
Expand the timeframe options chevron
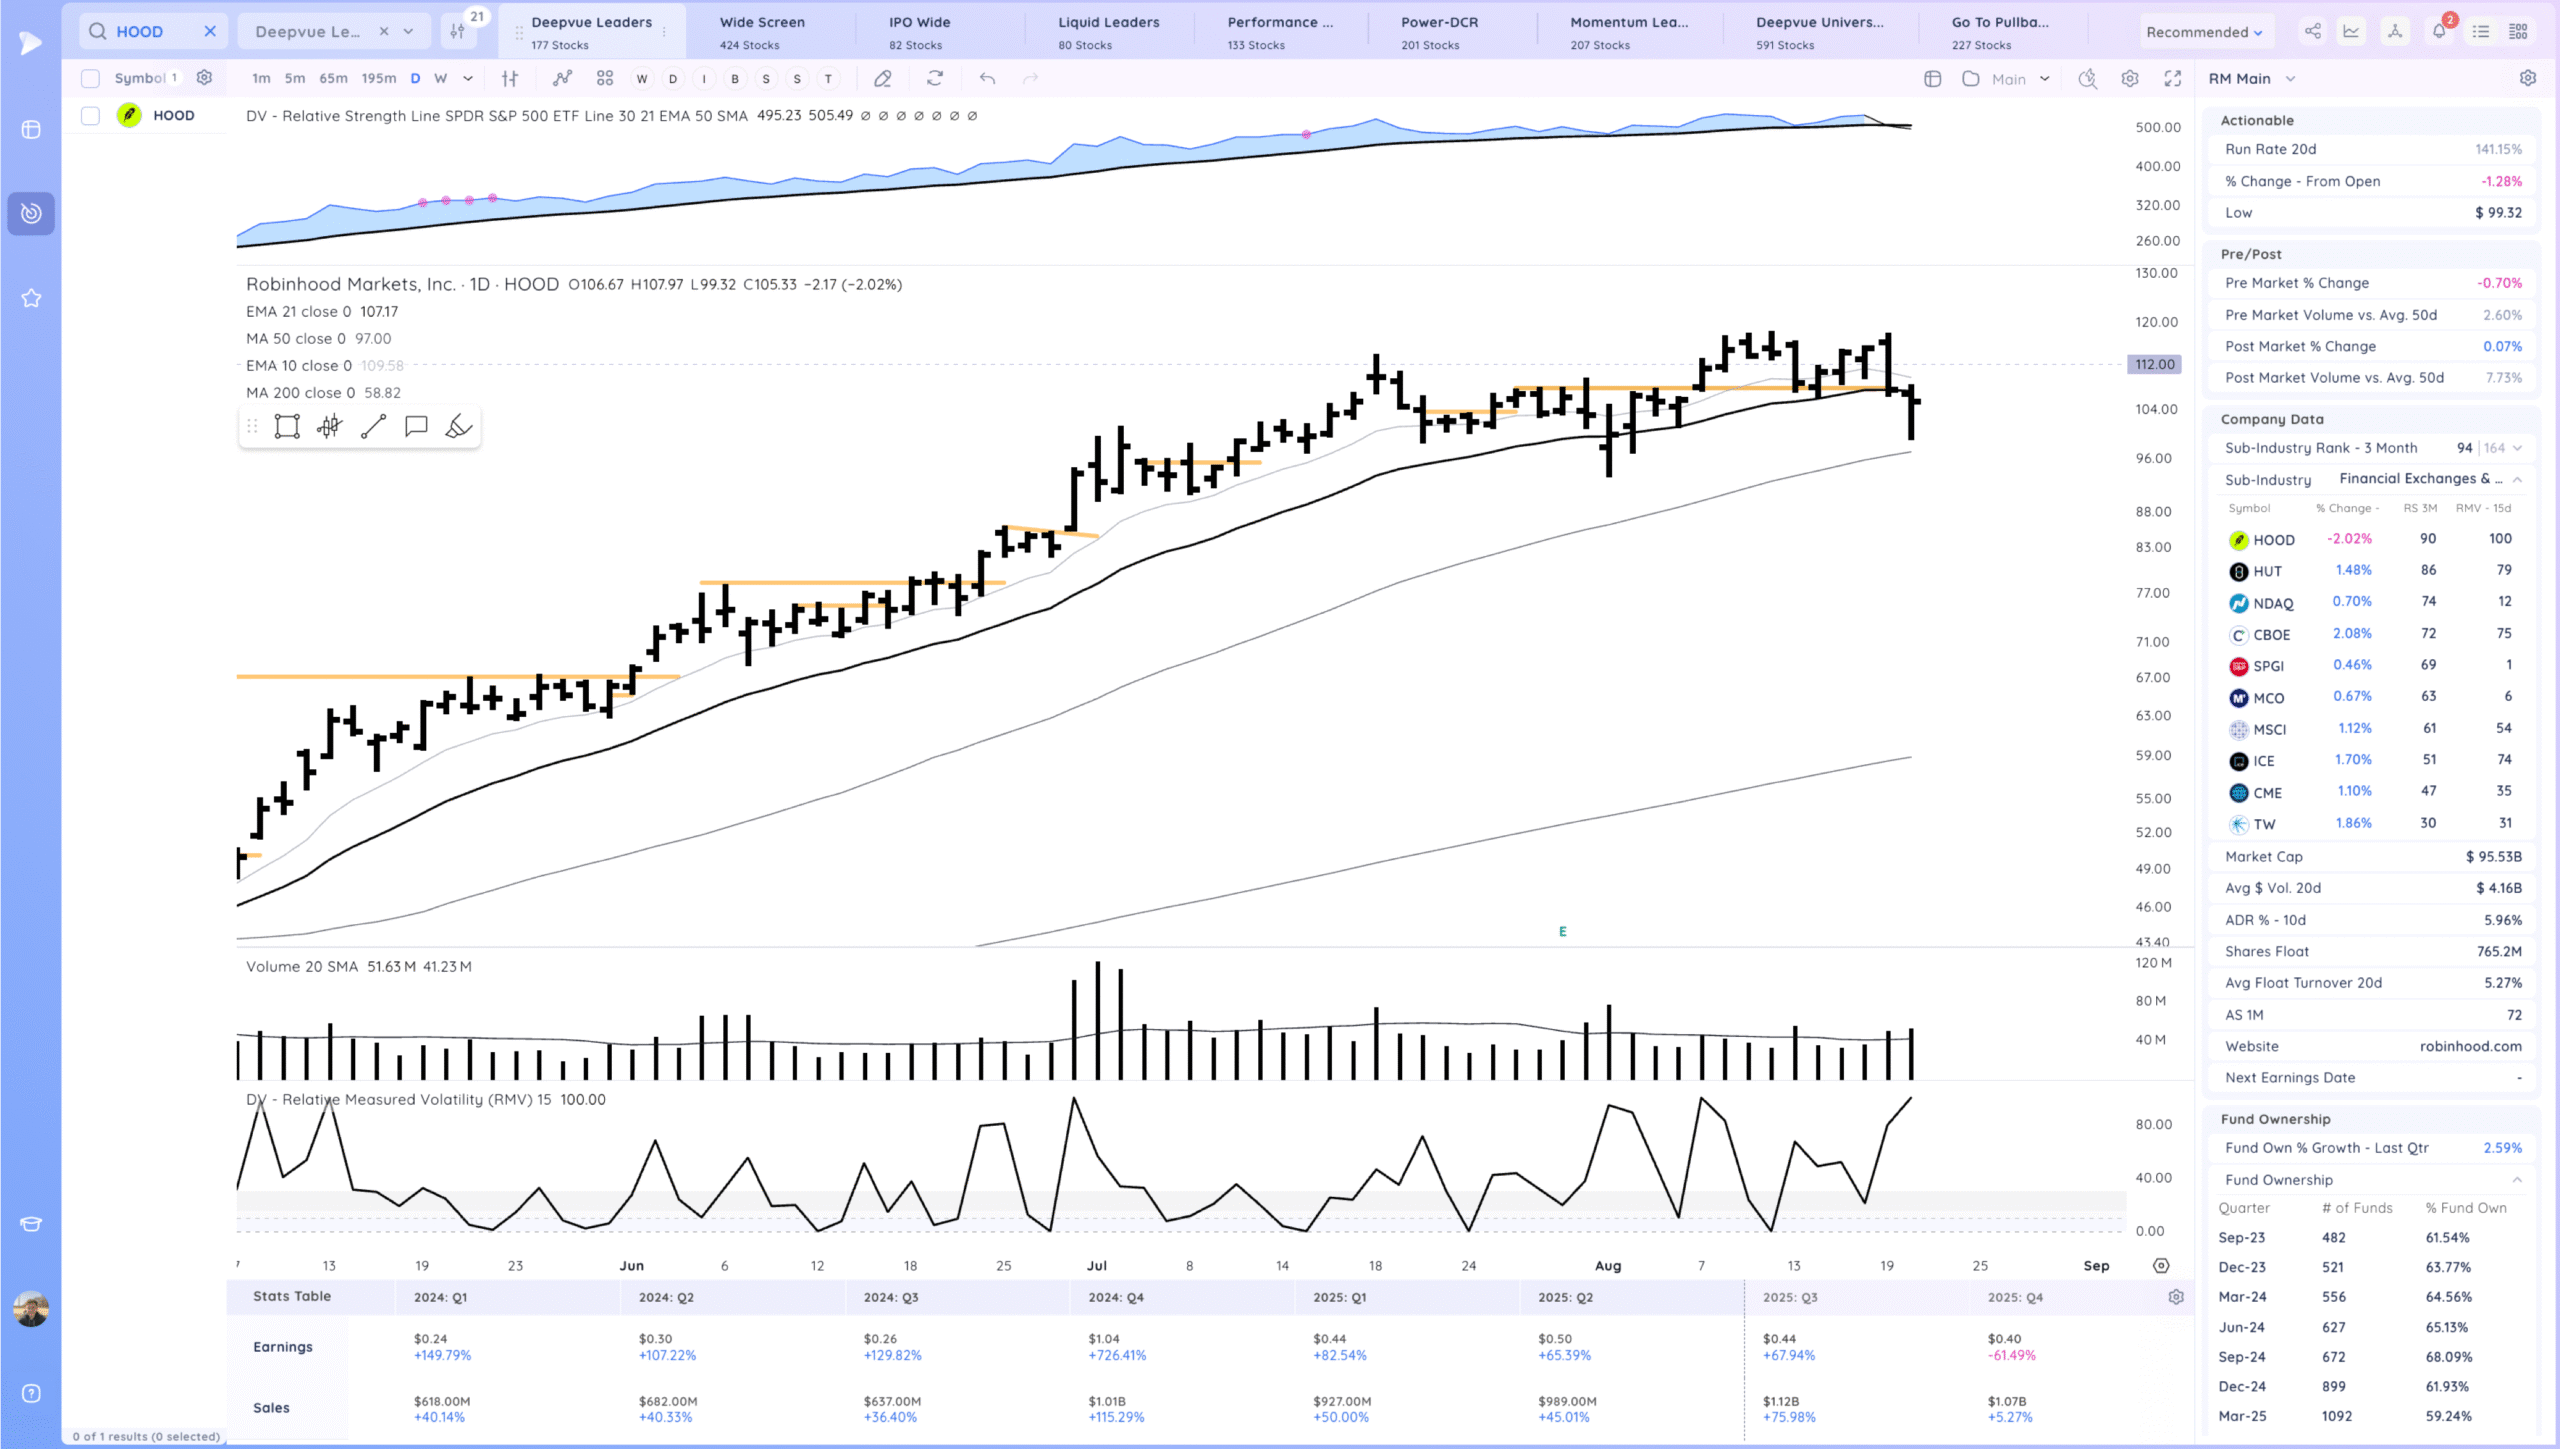[x=468, y=78]
